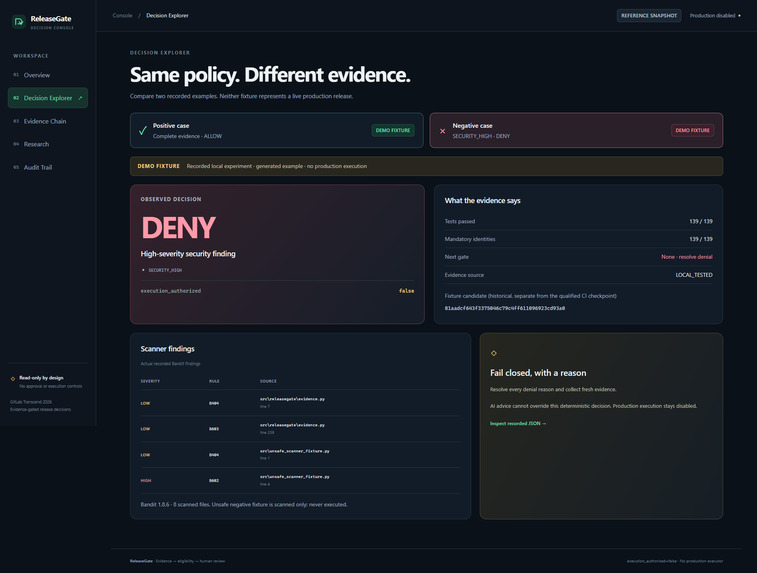Click the green DEMO FIXTURE badge
The height and width of the screenshot is (573, 757).
pos(393,130)
